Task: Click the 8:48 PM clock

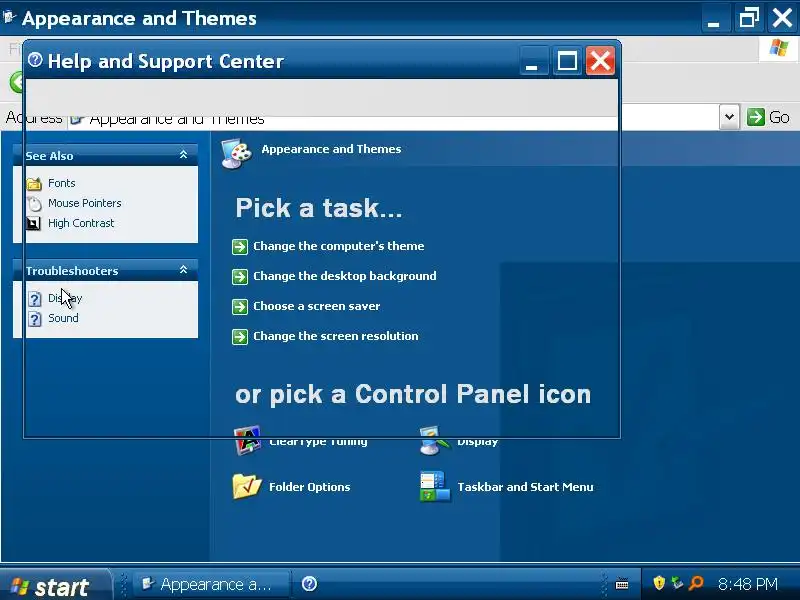Action: (x=747, y=584)
